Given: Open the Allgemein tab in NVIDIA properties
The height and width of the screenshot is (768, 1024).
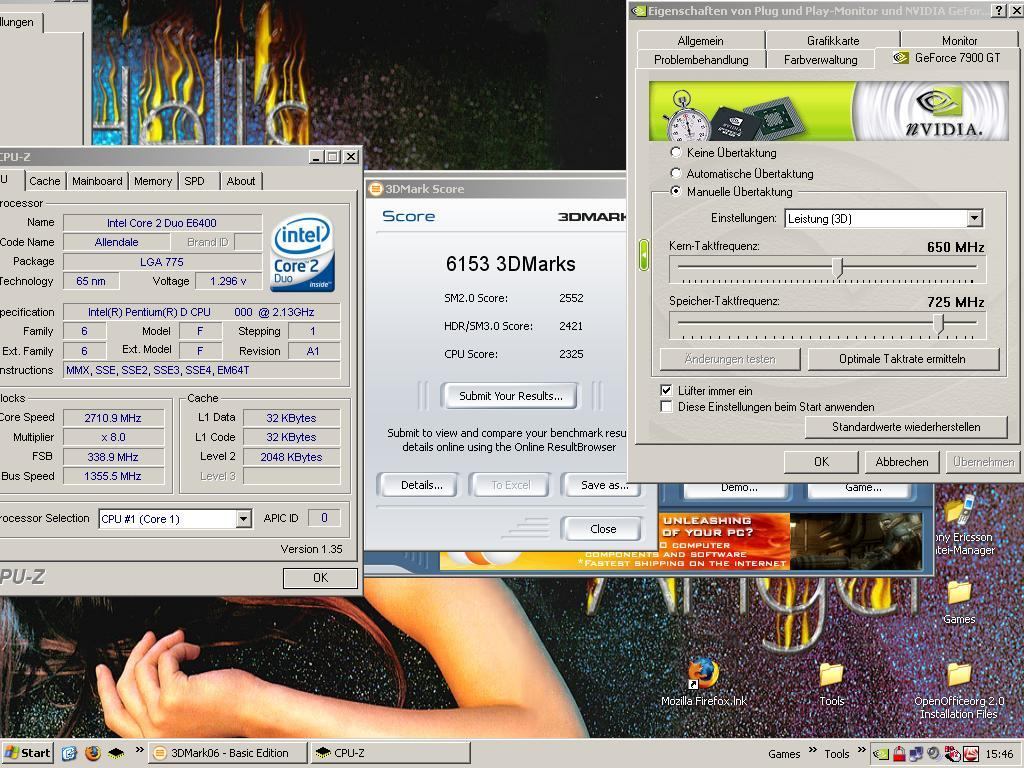Looking at the screenshot, I should [x=700, y=40].
